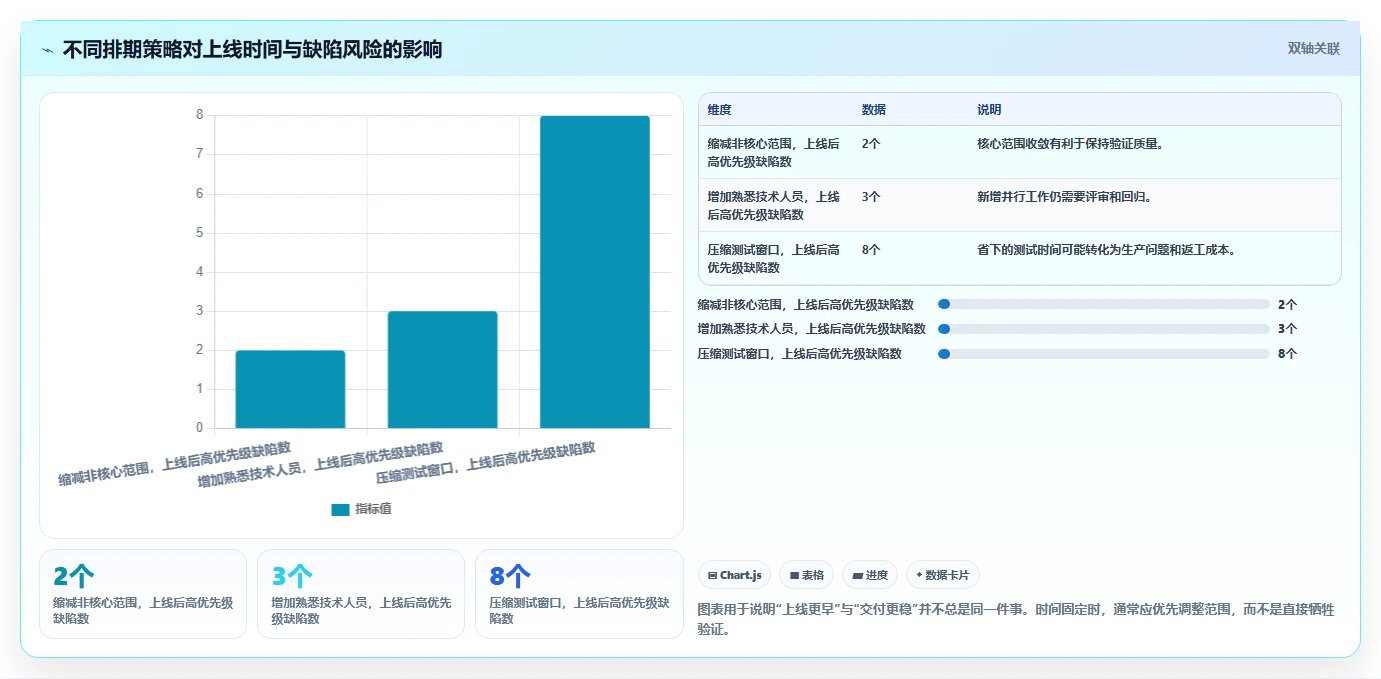Click the 维度 column header

pos(719,110)
